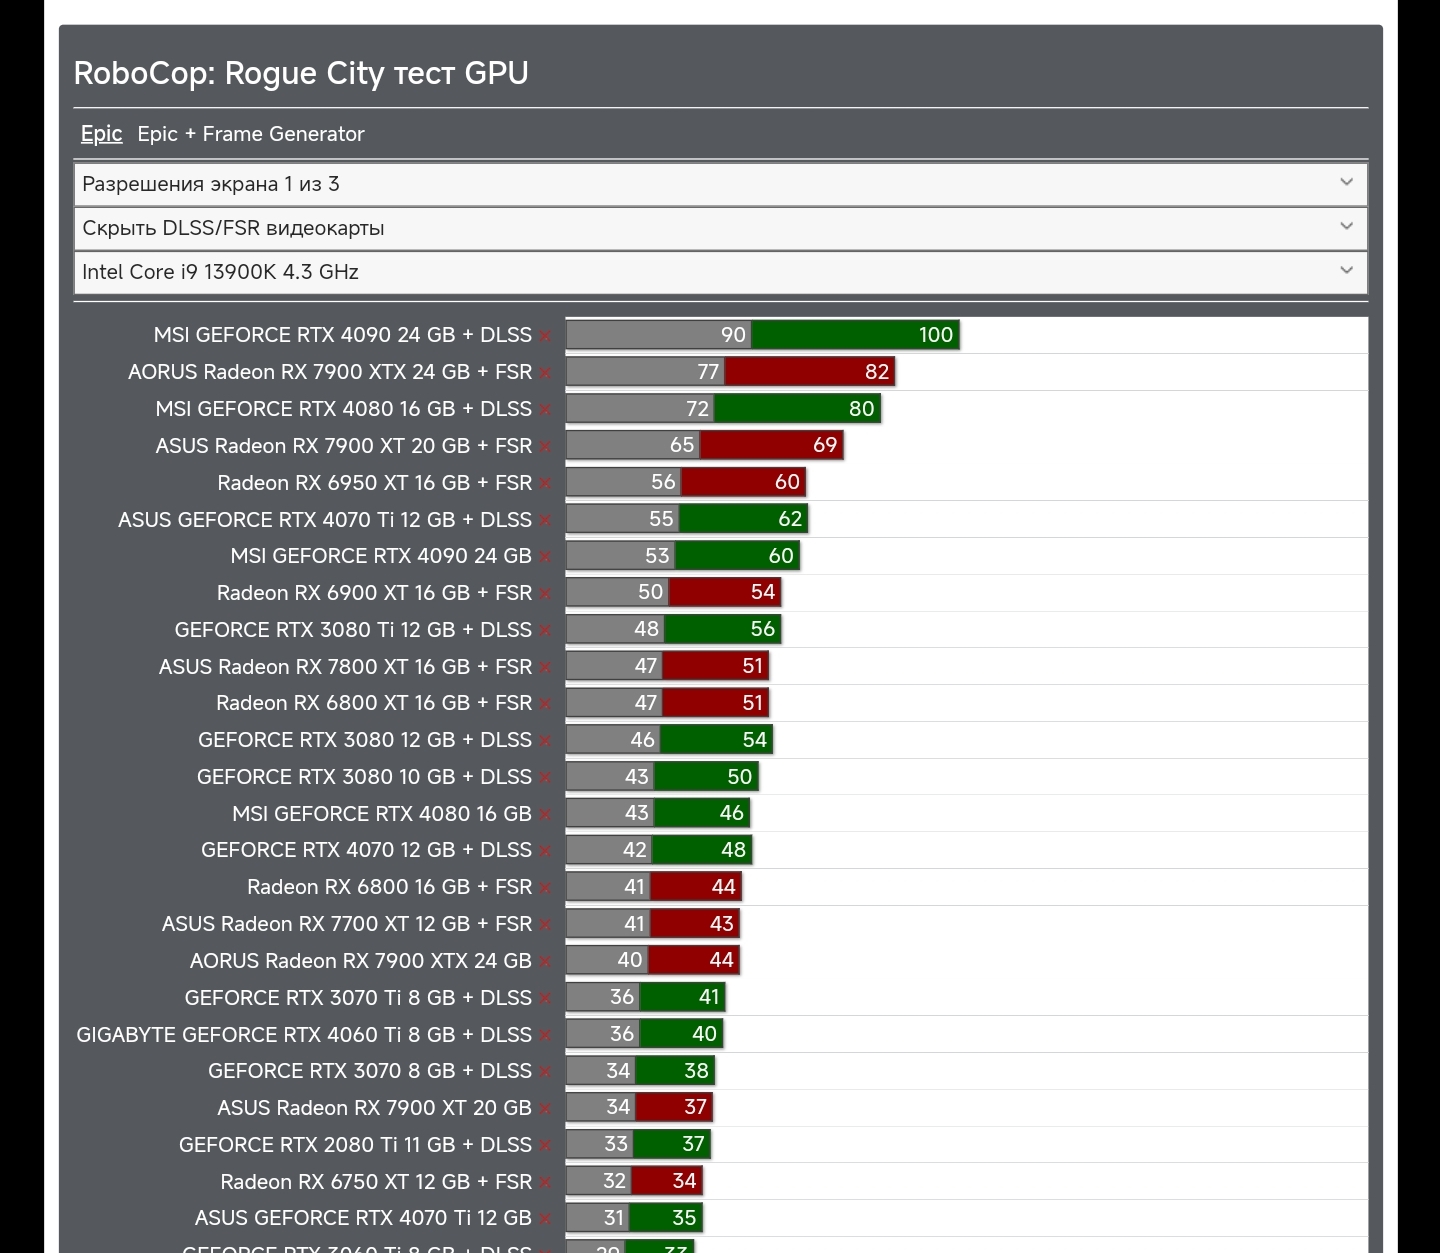Click the label 'MSI GEFORCE RTX 4090 24 GB + DLSS'

click(x=343, y=335)
